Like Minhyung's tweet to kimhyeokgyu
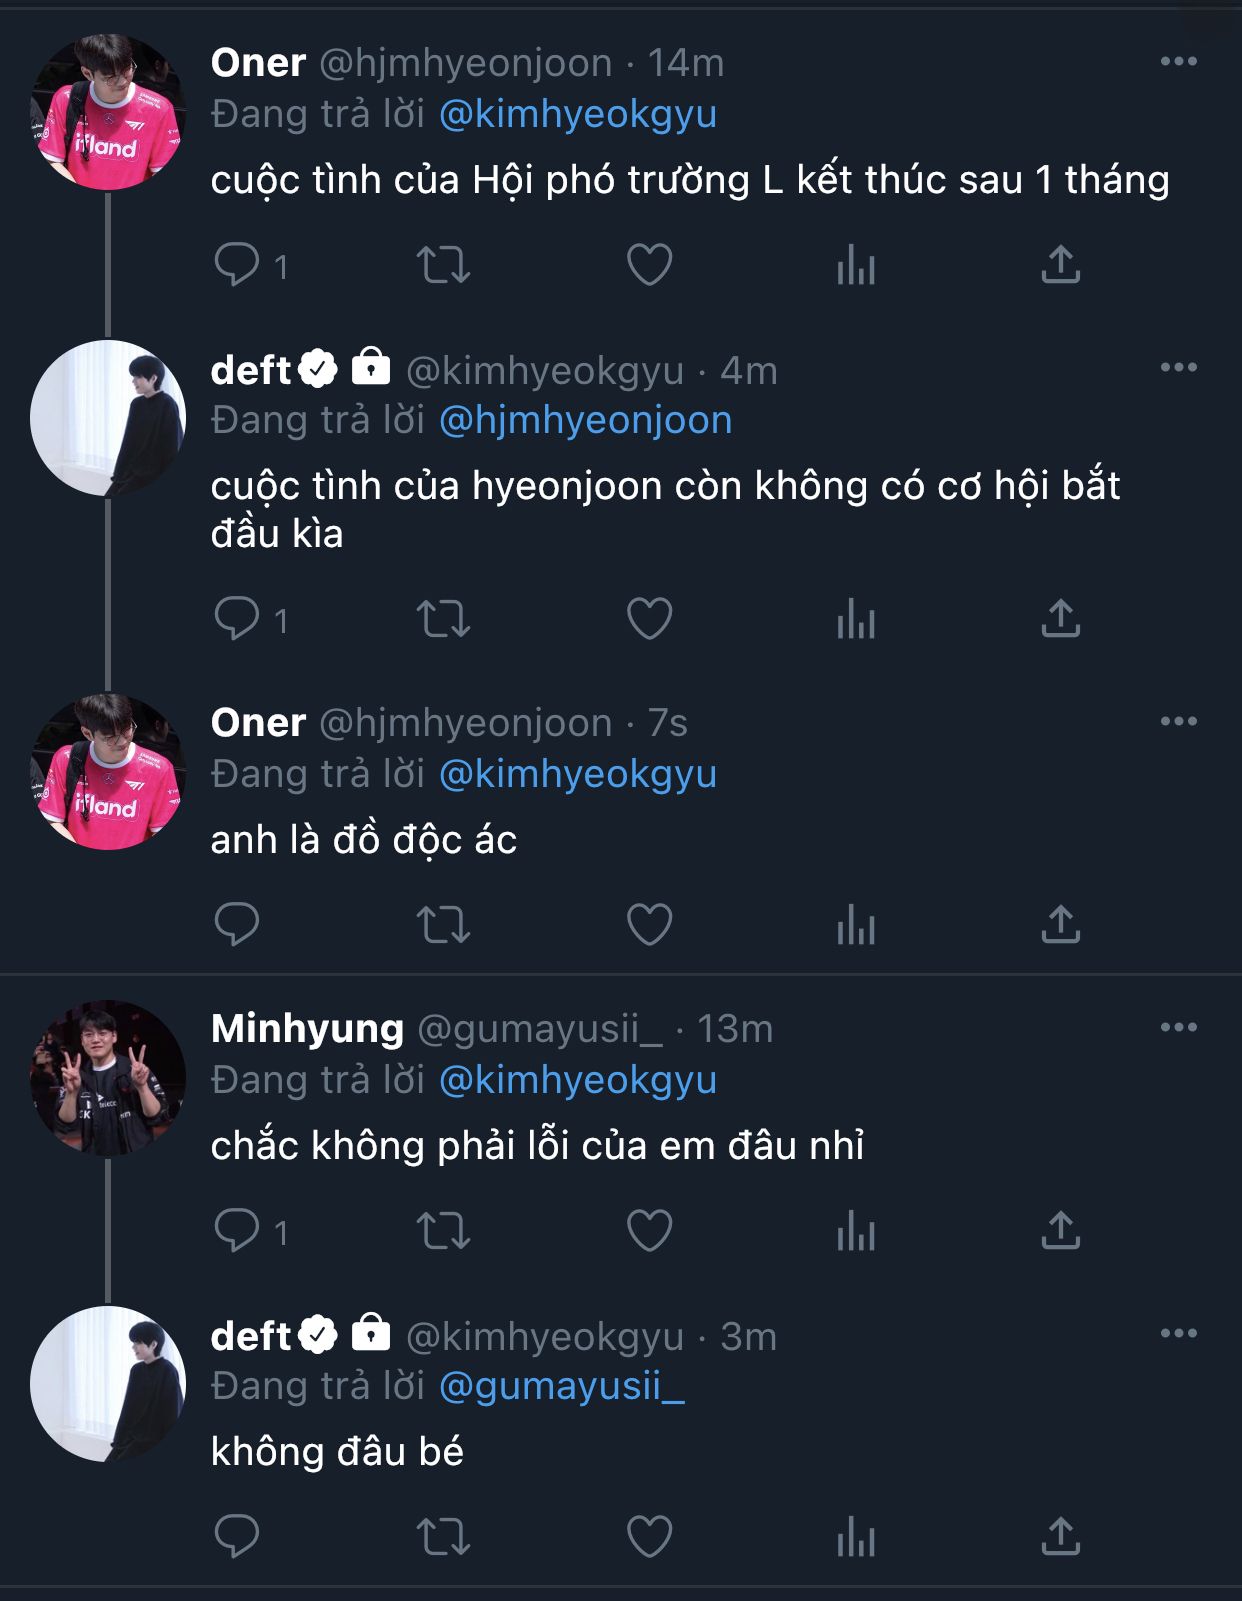This screenshot has width=1242, height=1601. pos(649,1231)
